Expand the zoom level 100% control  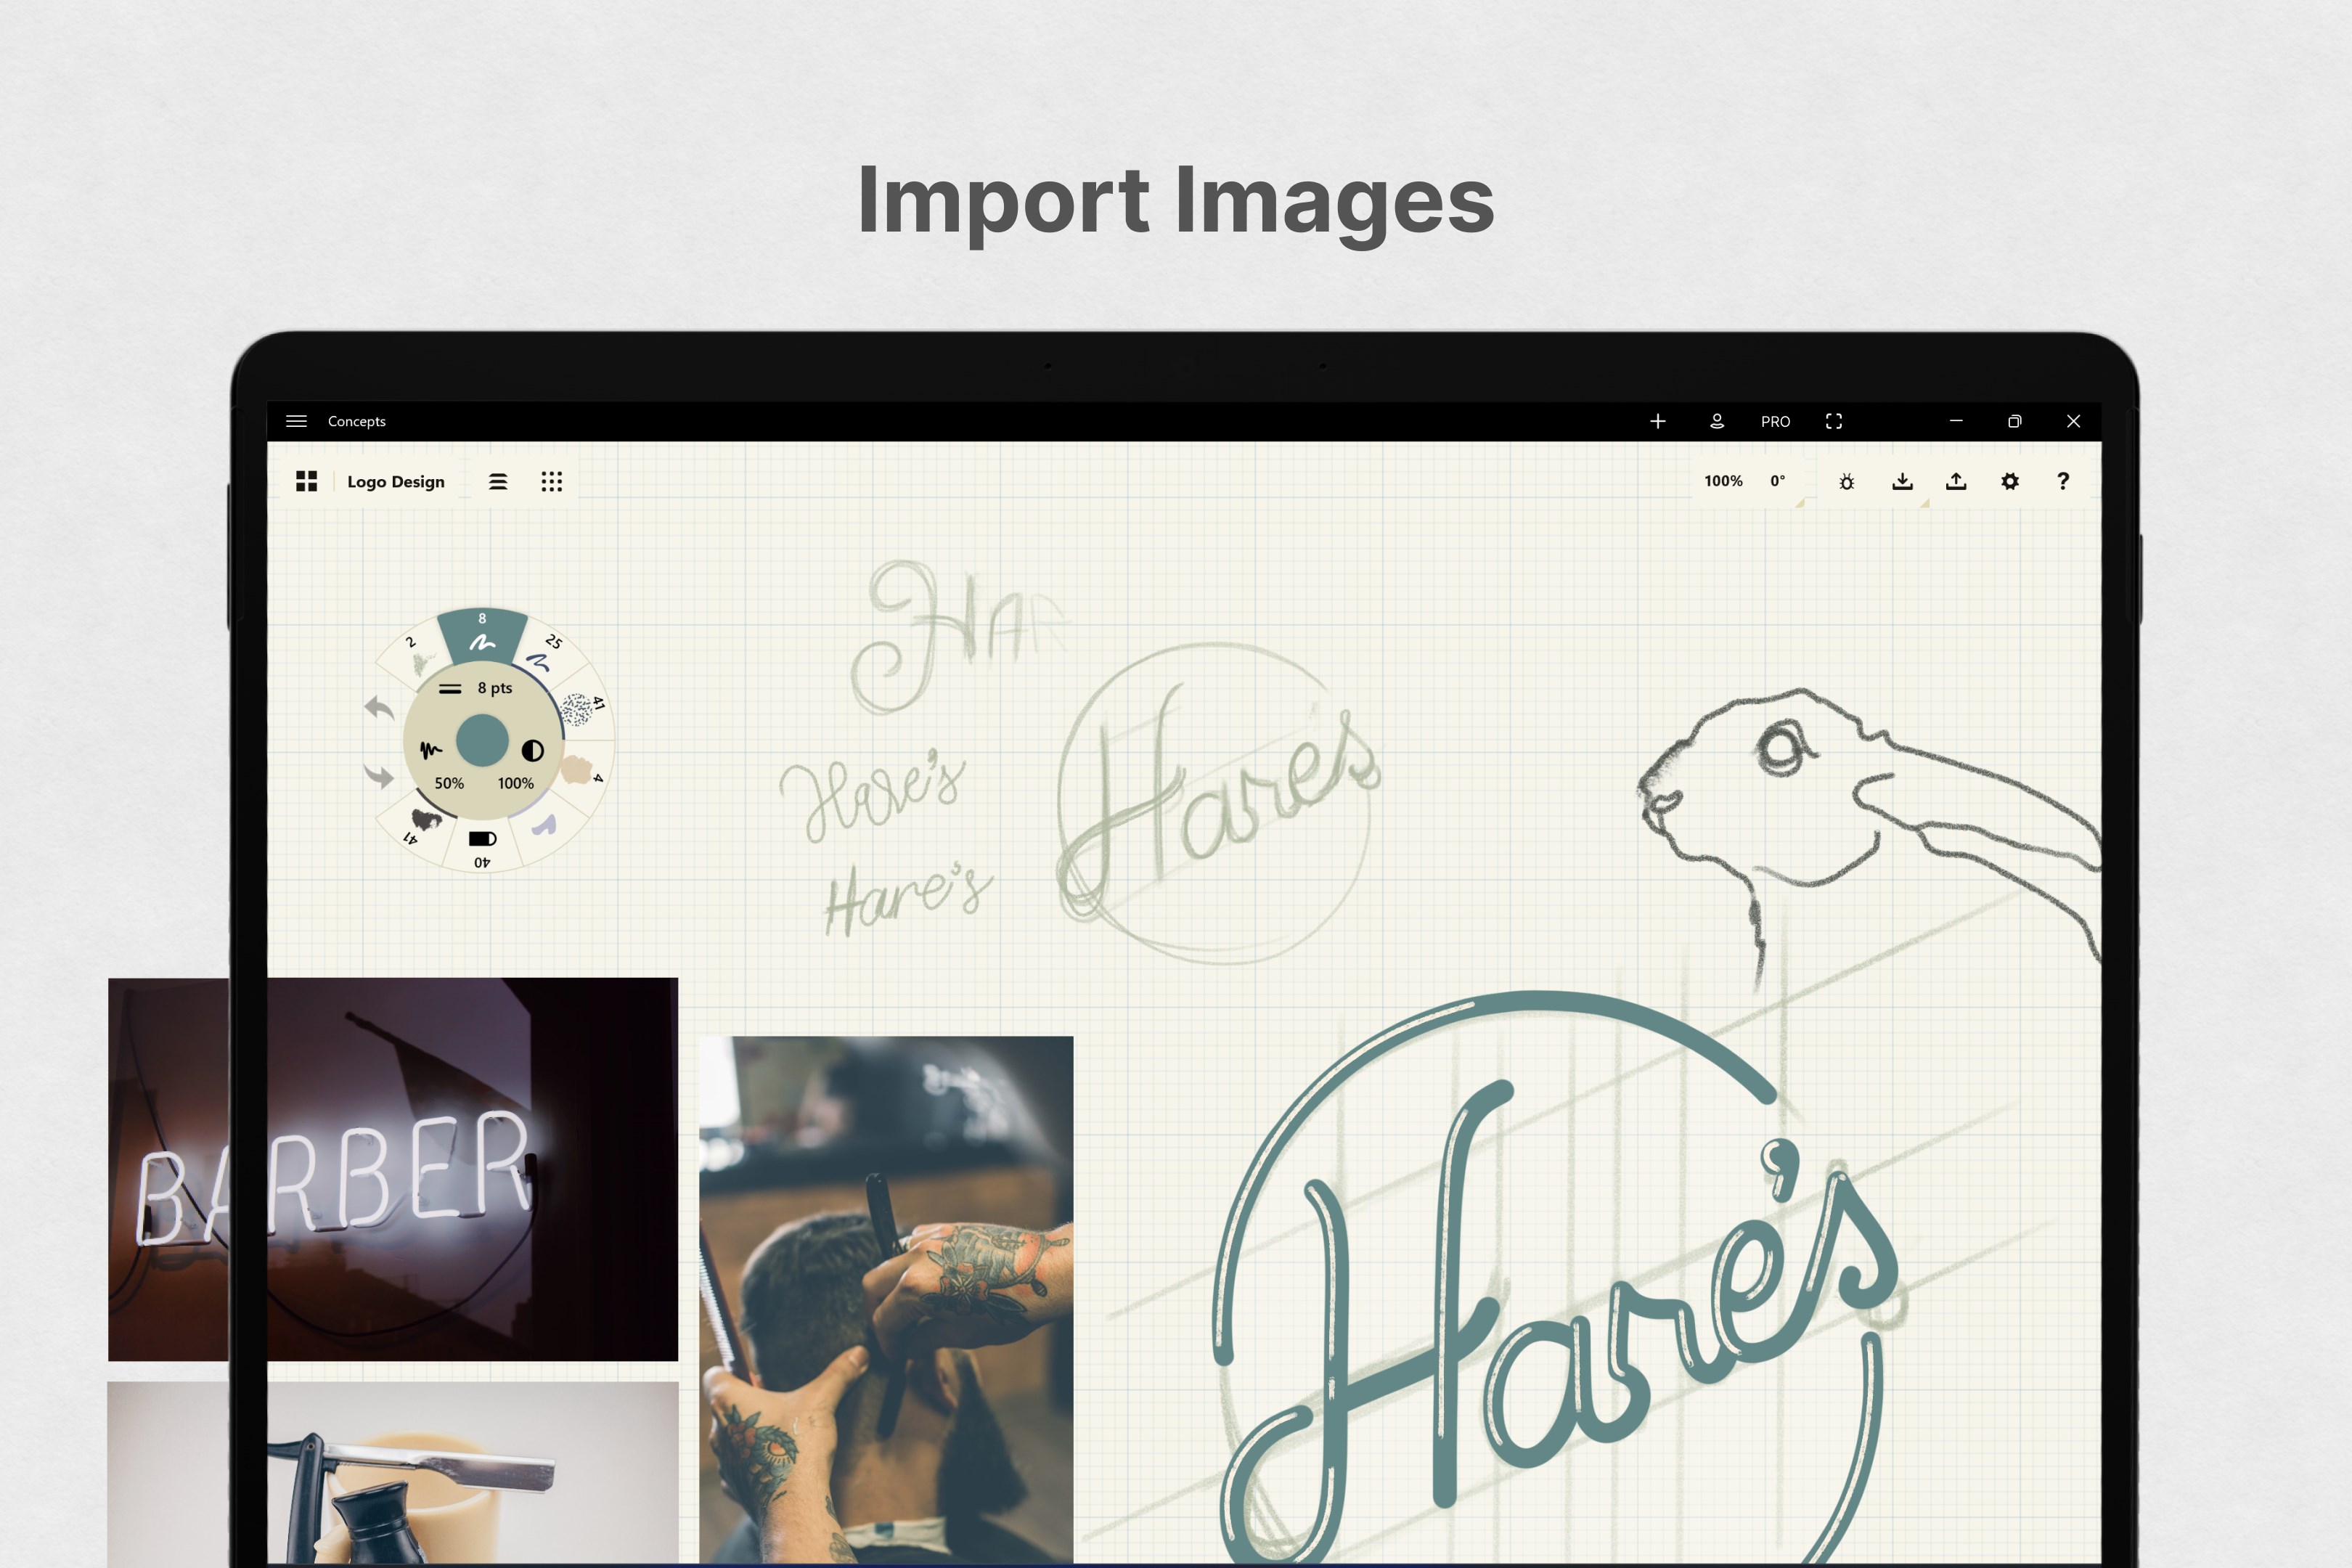tap(1723, 481)
